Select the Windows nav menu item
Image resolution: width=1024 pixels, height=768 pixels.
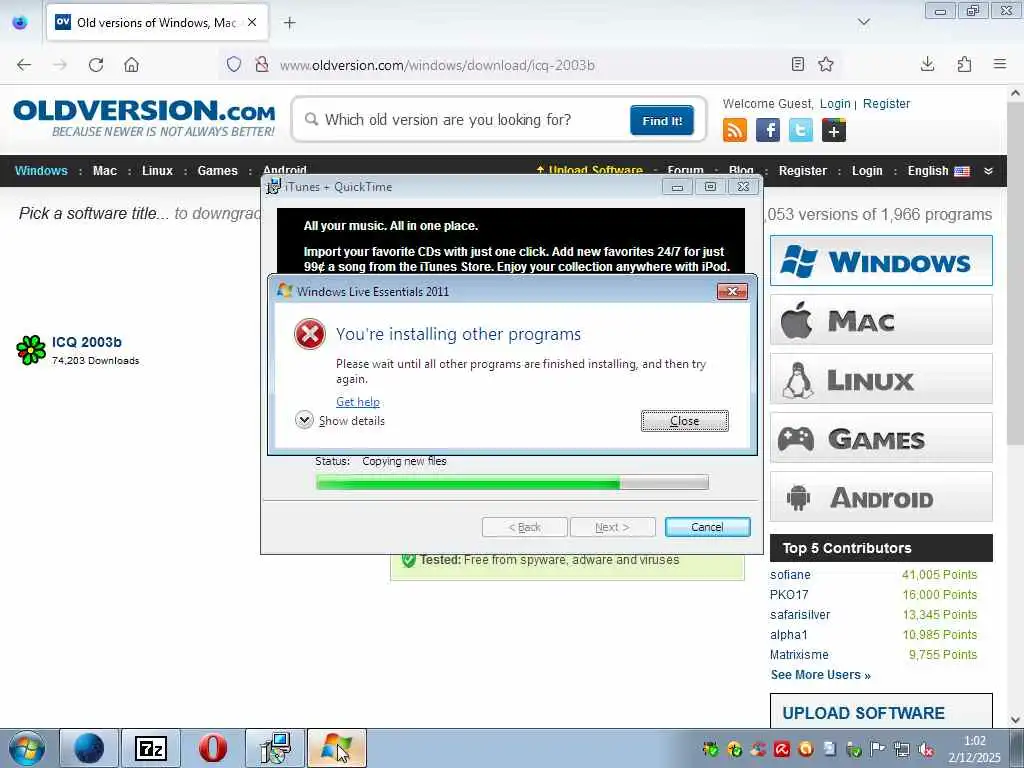point(41,171)
